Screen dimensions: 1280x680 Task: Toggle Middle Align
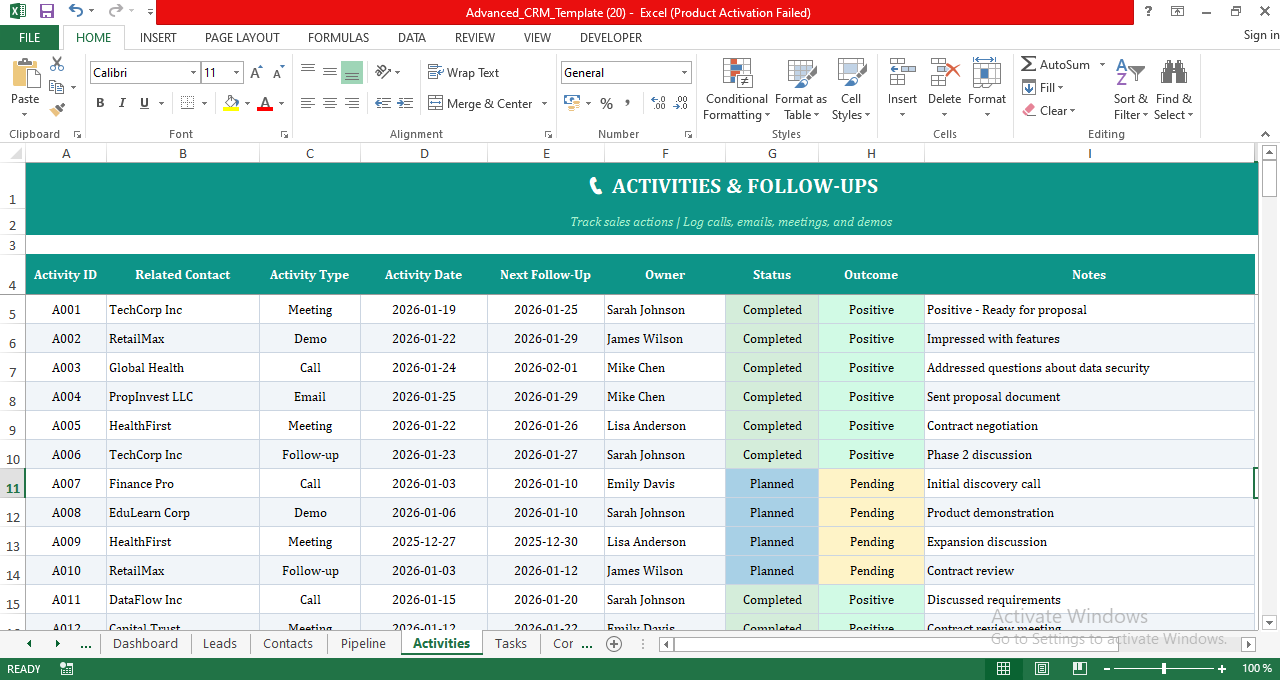(x=330, y=72)
